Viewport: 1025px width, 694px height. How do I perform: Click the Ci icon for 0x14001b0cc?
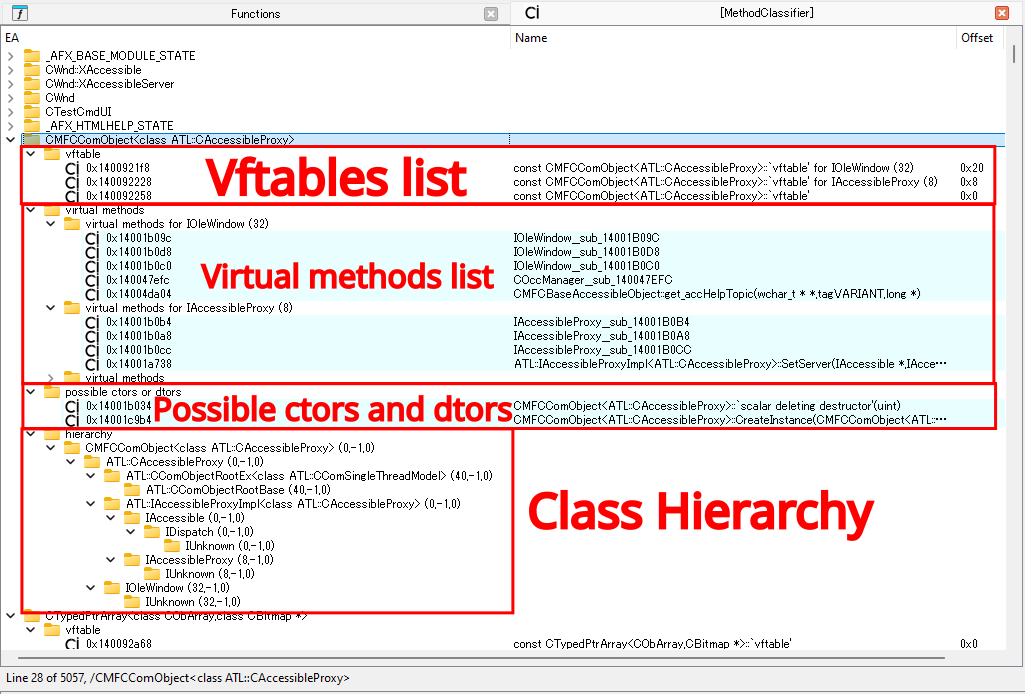92,350
